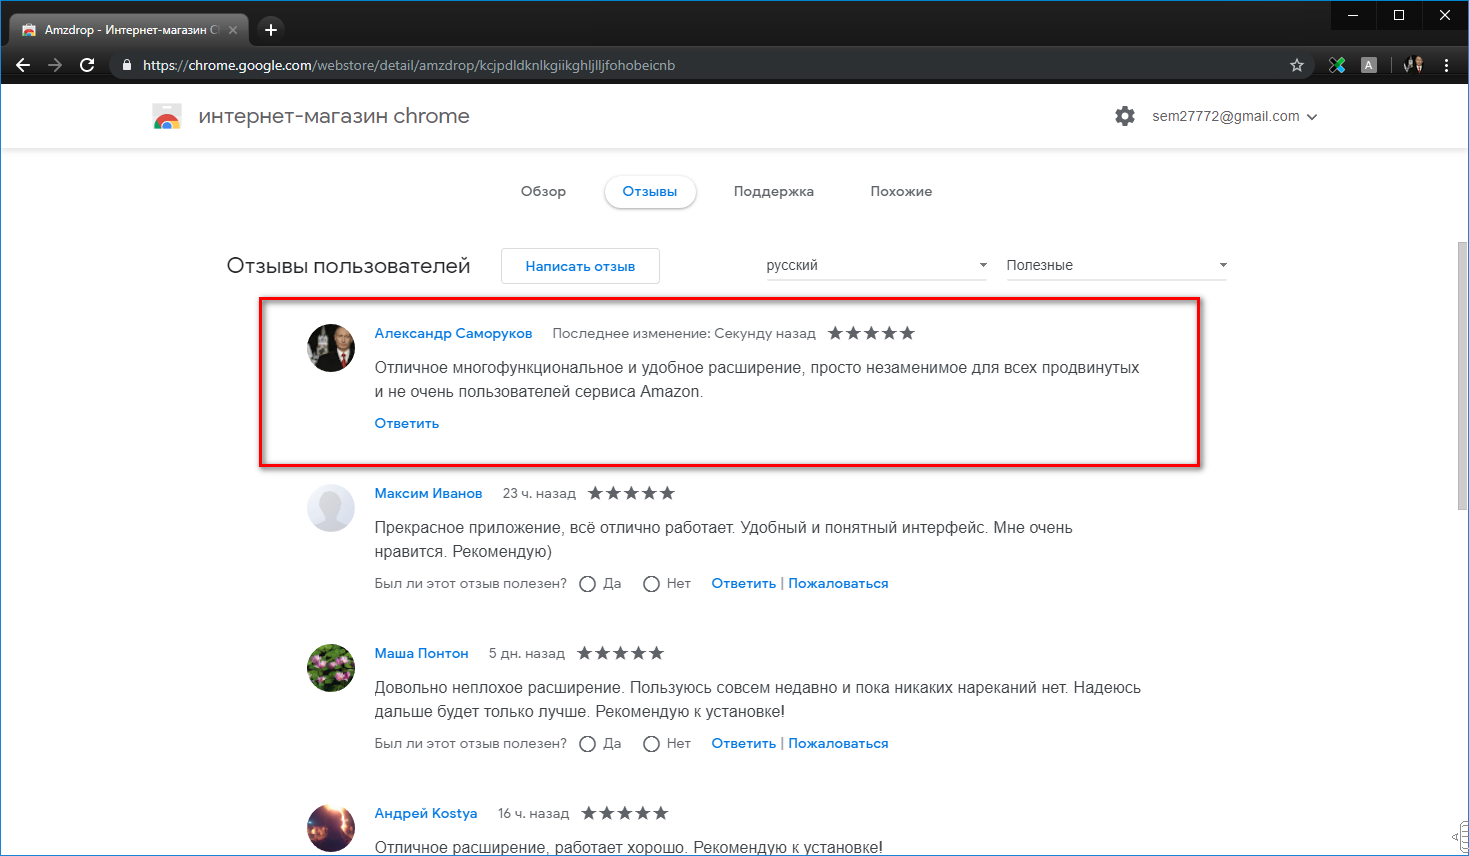
Task: Click review text starting 'Довольно неплохое расширение'
Action: tap(757, 699)
